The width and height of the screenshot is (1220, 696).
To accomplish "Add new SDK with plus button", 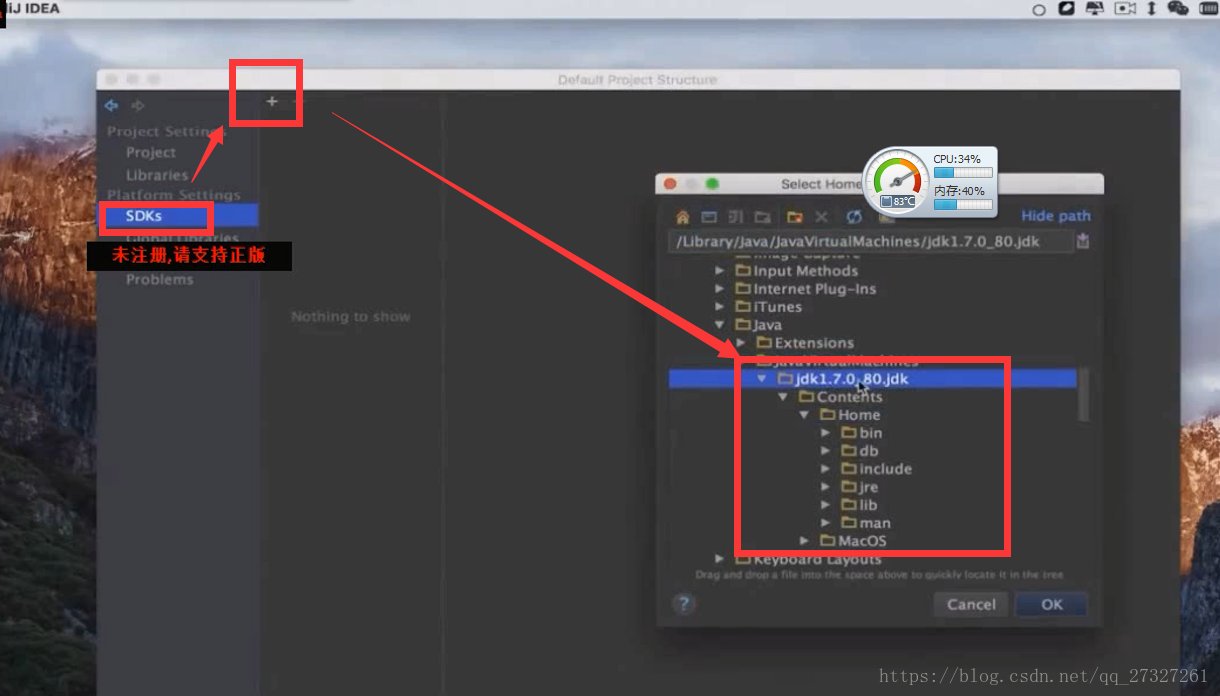I will pyautogui.click(x=272, y=101).
